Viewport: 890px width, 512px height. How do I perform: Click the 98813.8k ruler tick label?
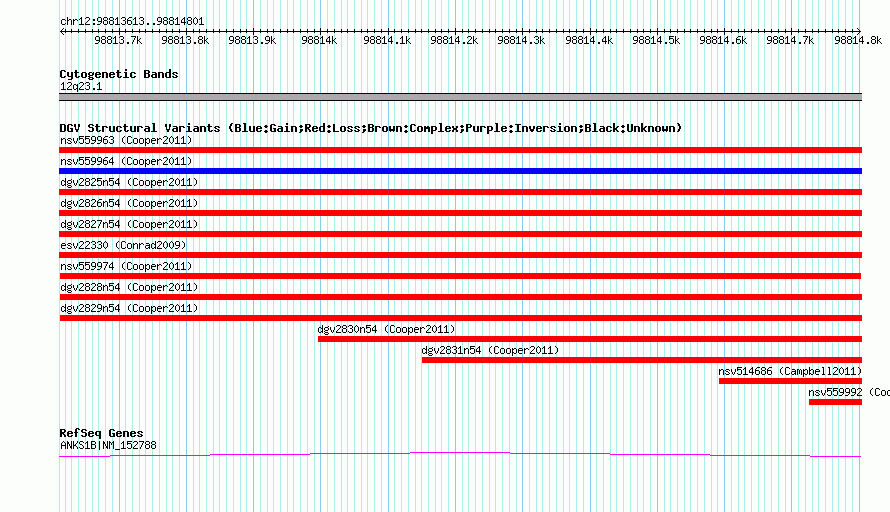point(185,40)
